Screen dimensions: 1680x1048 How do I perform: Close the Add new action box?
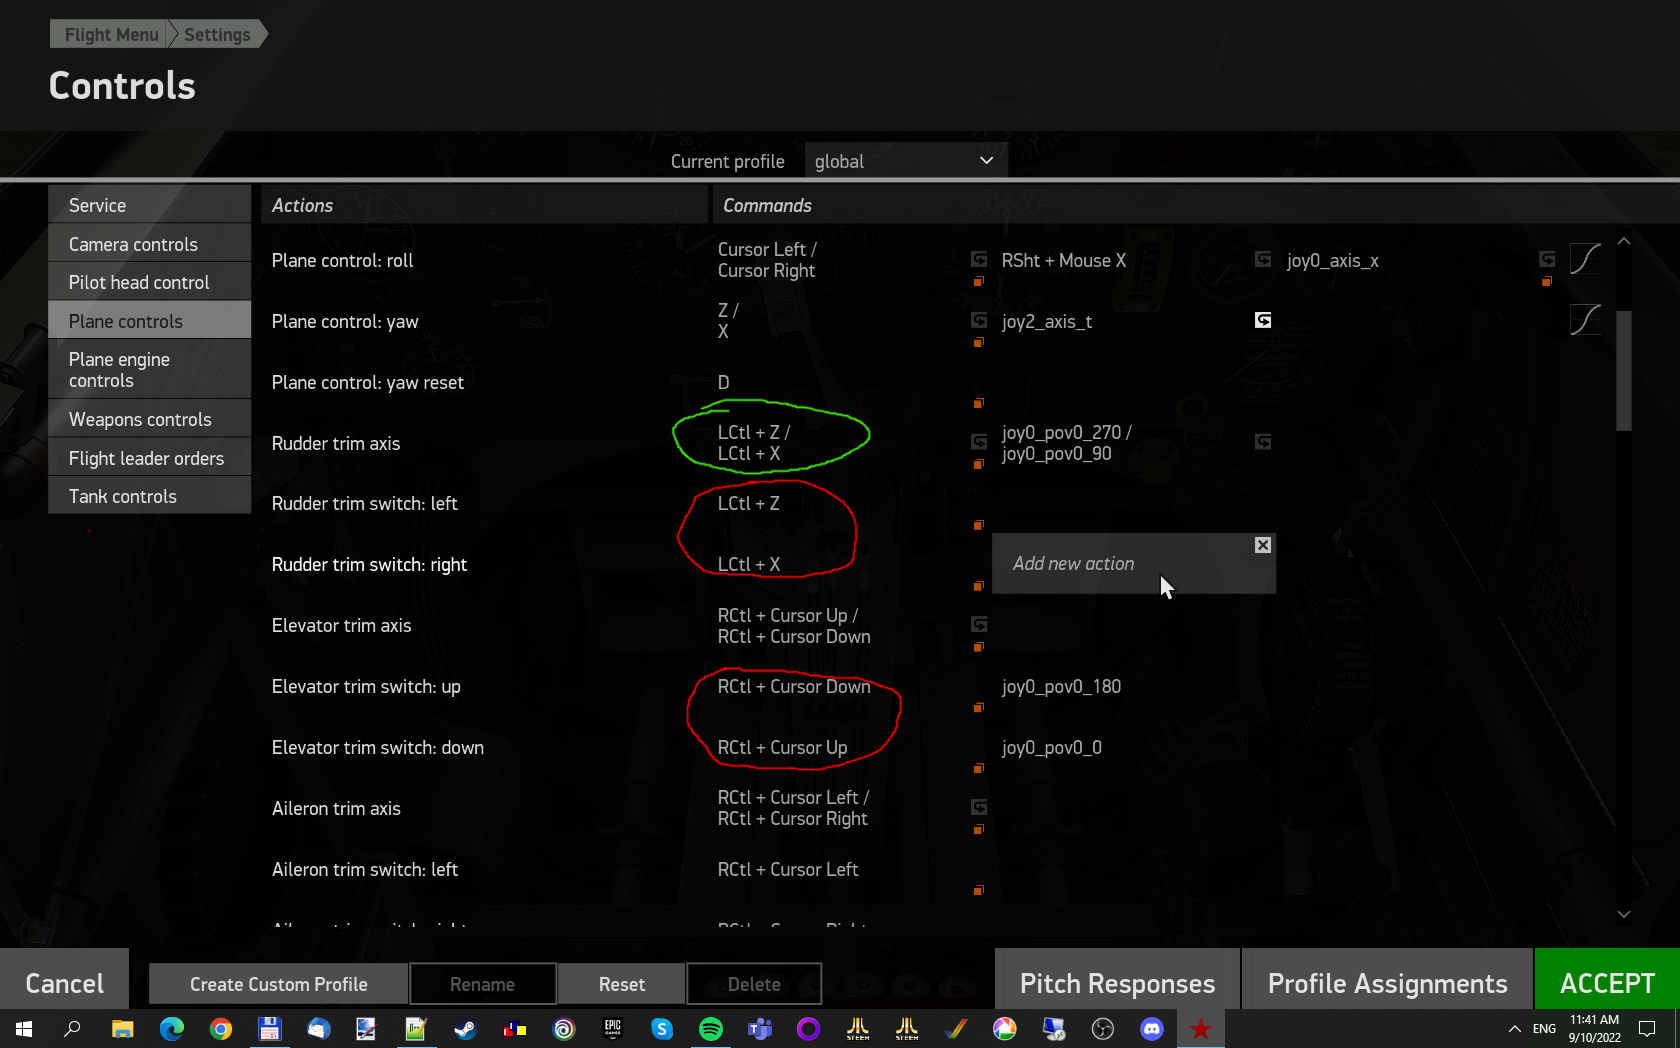[x=1263, y=545]
